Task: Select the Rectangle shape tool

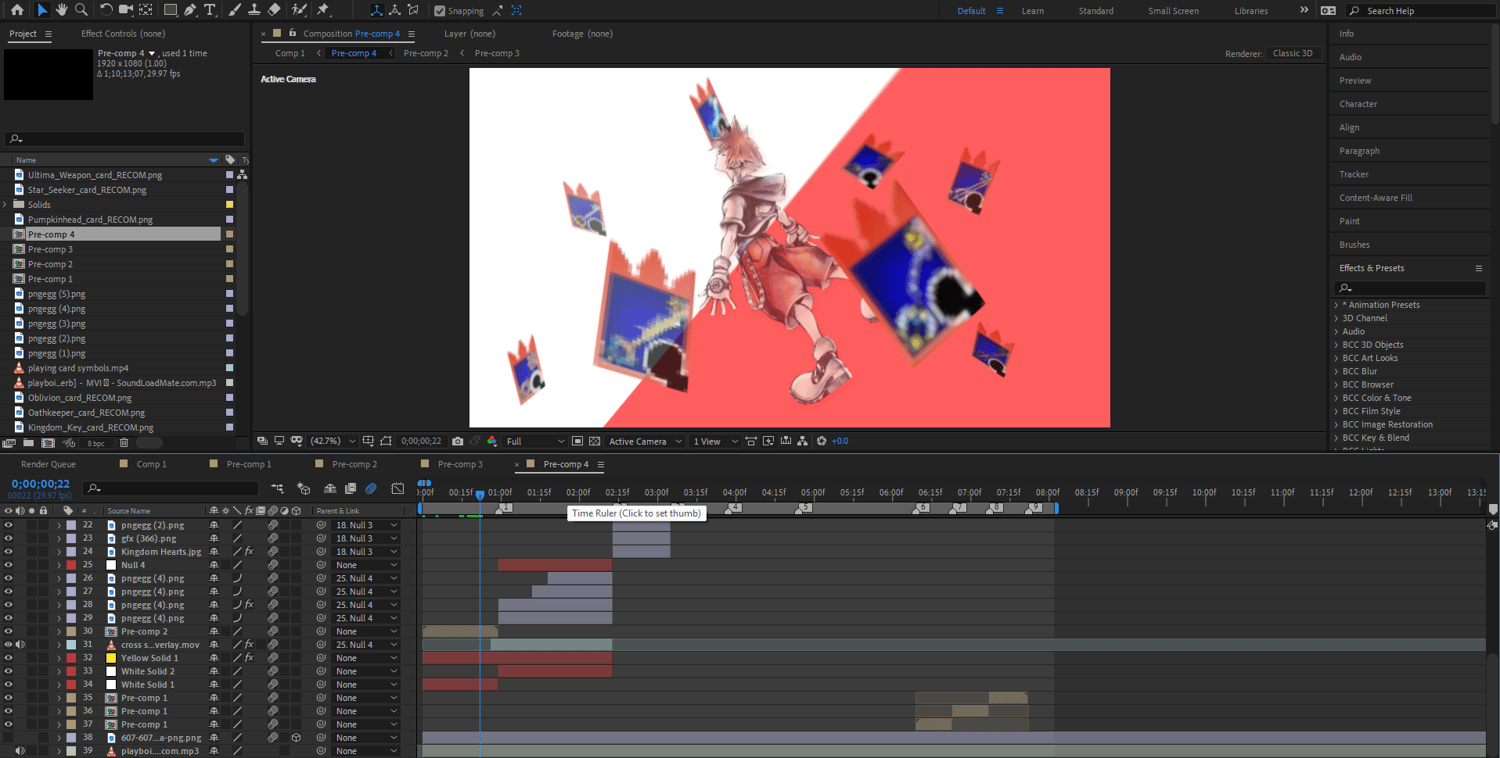Action: [x=170, y=10]
